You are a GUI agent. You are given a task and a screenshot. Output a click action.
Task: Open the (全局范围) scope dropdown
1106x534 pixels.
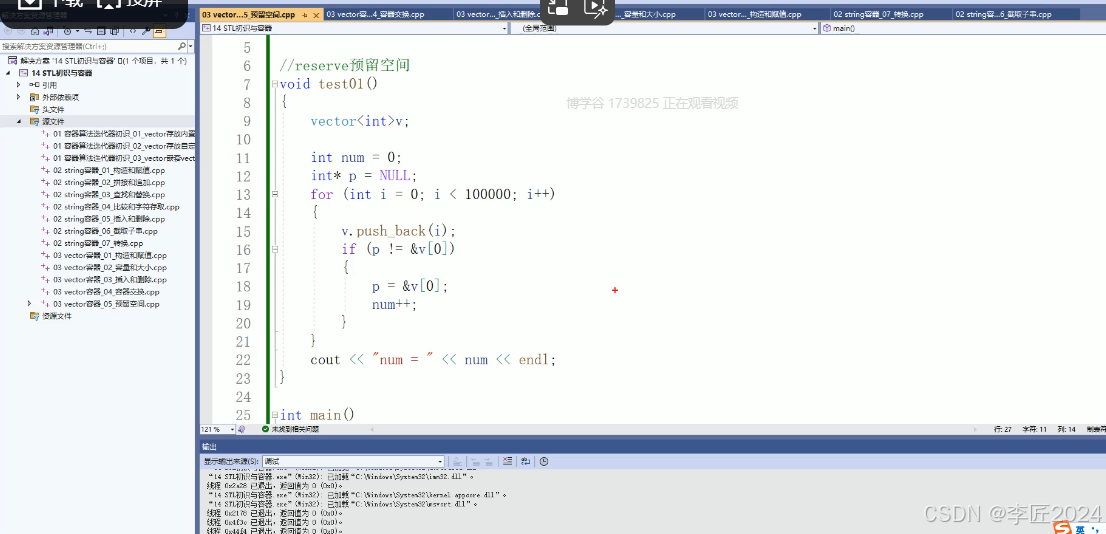coord(664,28)
